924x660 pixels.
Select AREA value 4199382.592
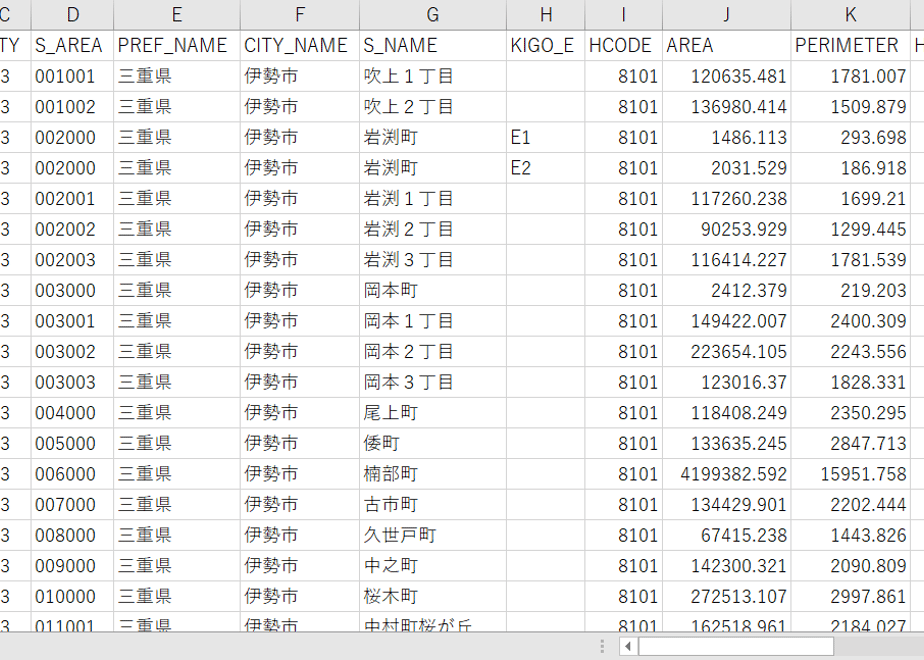coord(727,474)
